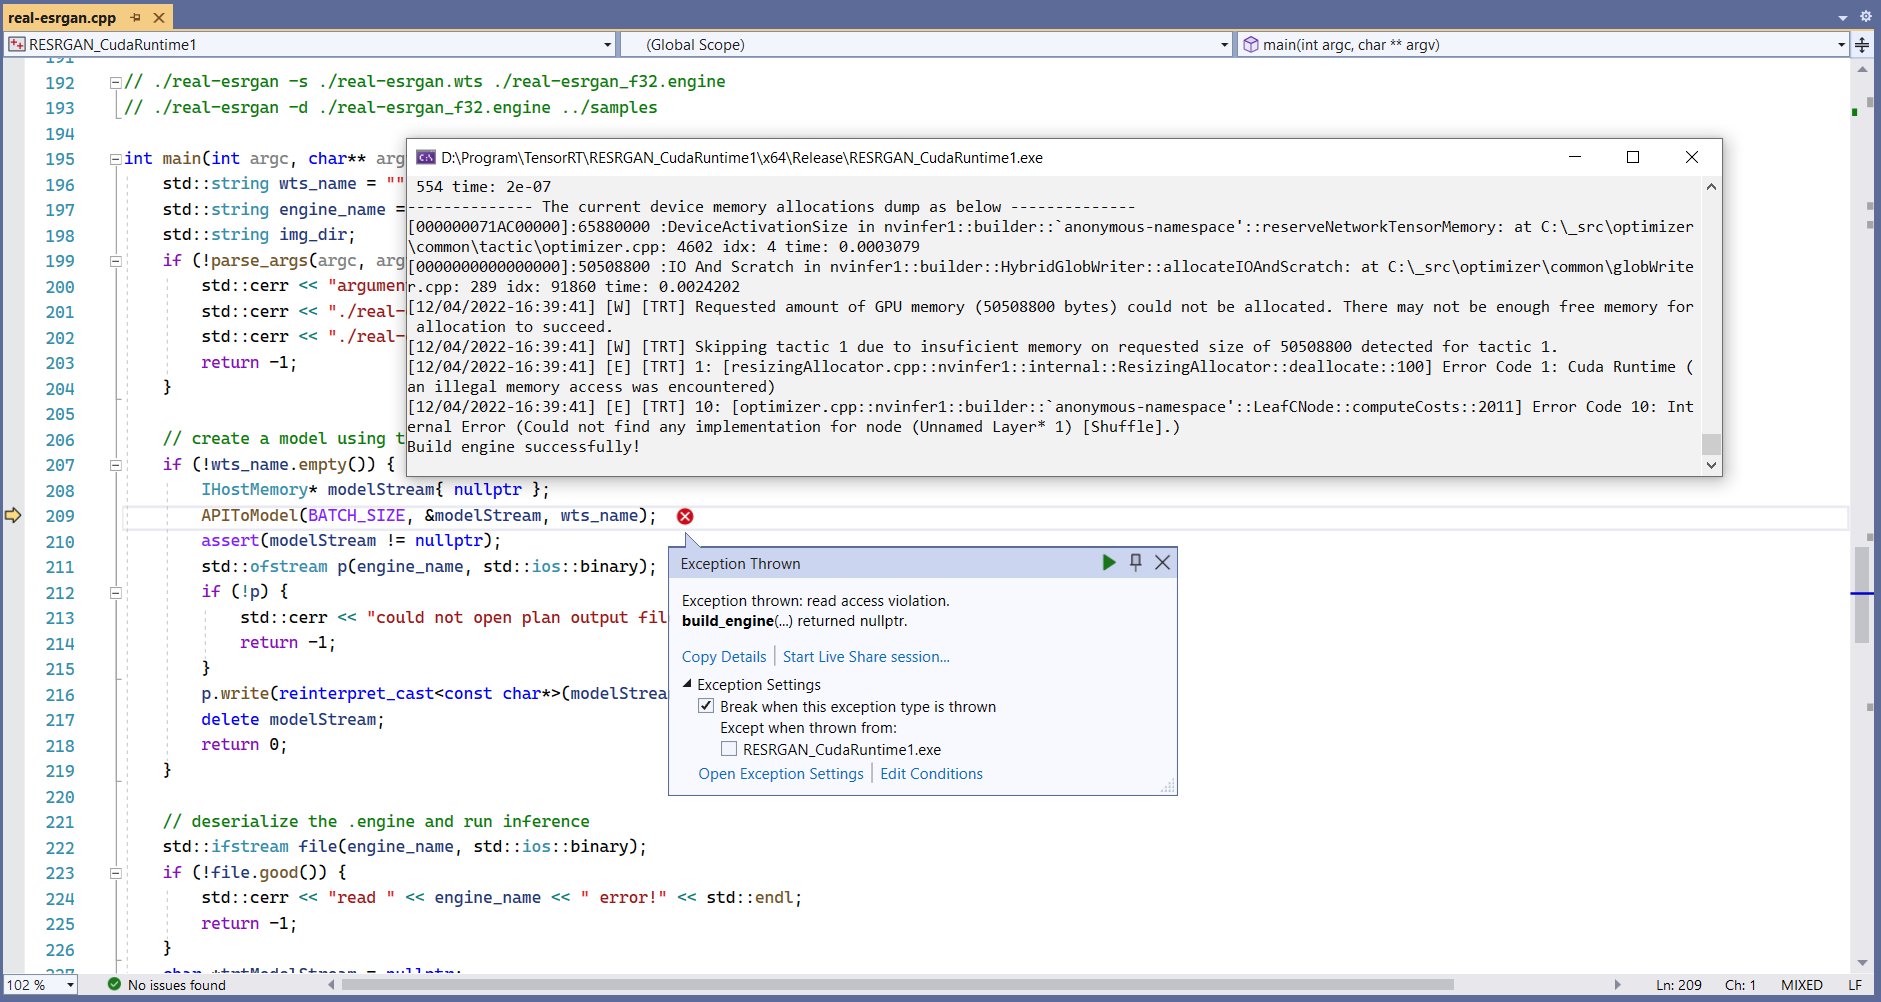The height and width of the screenshot is (1002, 1881).
Task: Open the 102% zoom level control
Action: click(40, 985)
